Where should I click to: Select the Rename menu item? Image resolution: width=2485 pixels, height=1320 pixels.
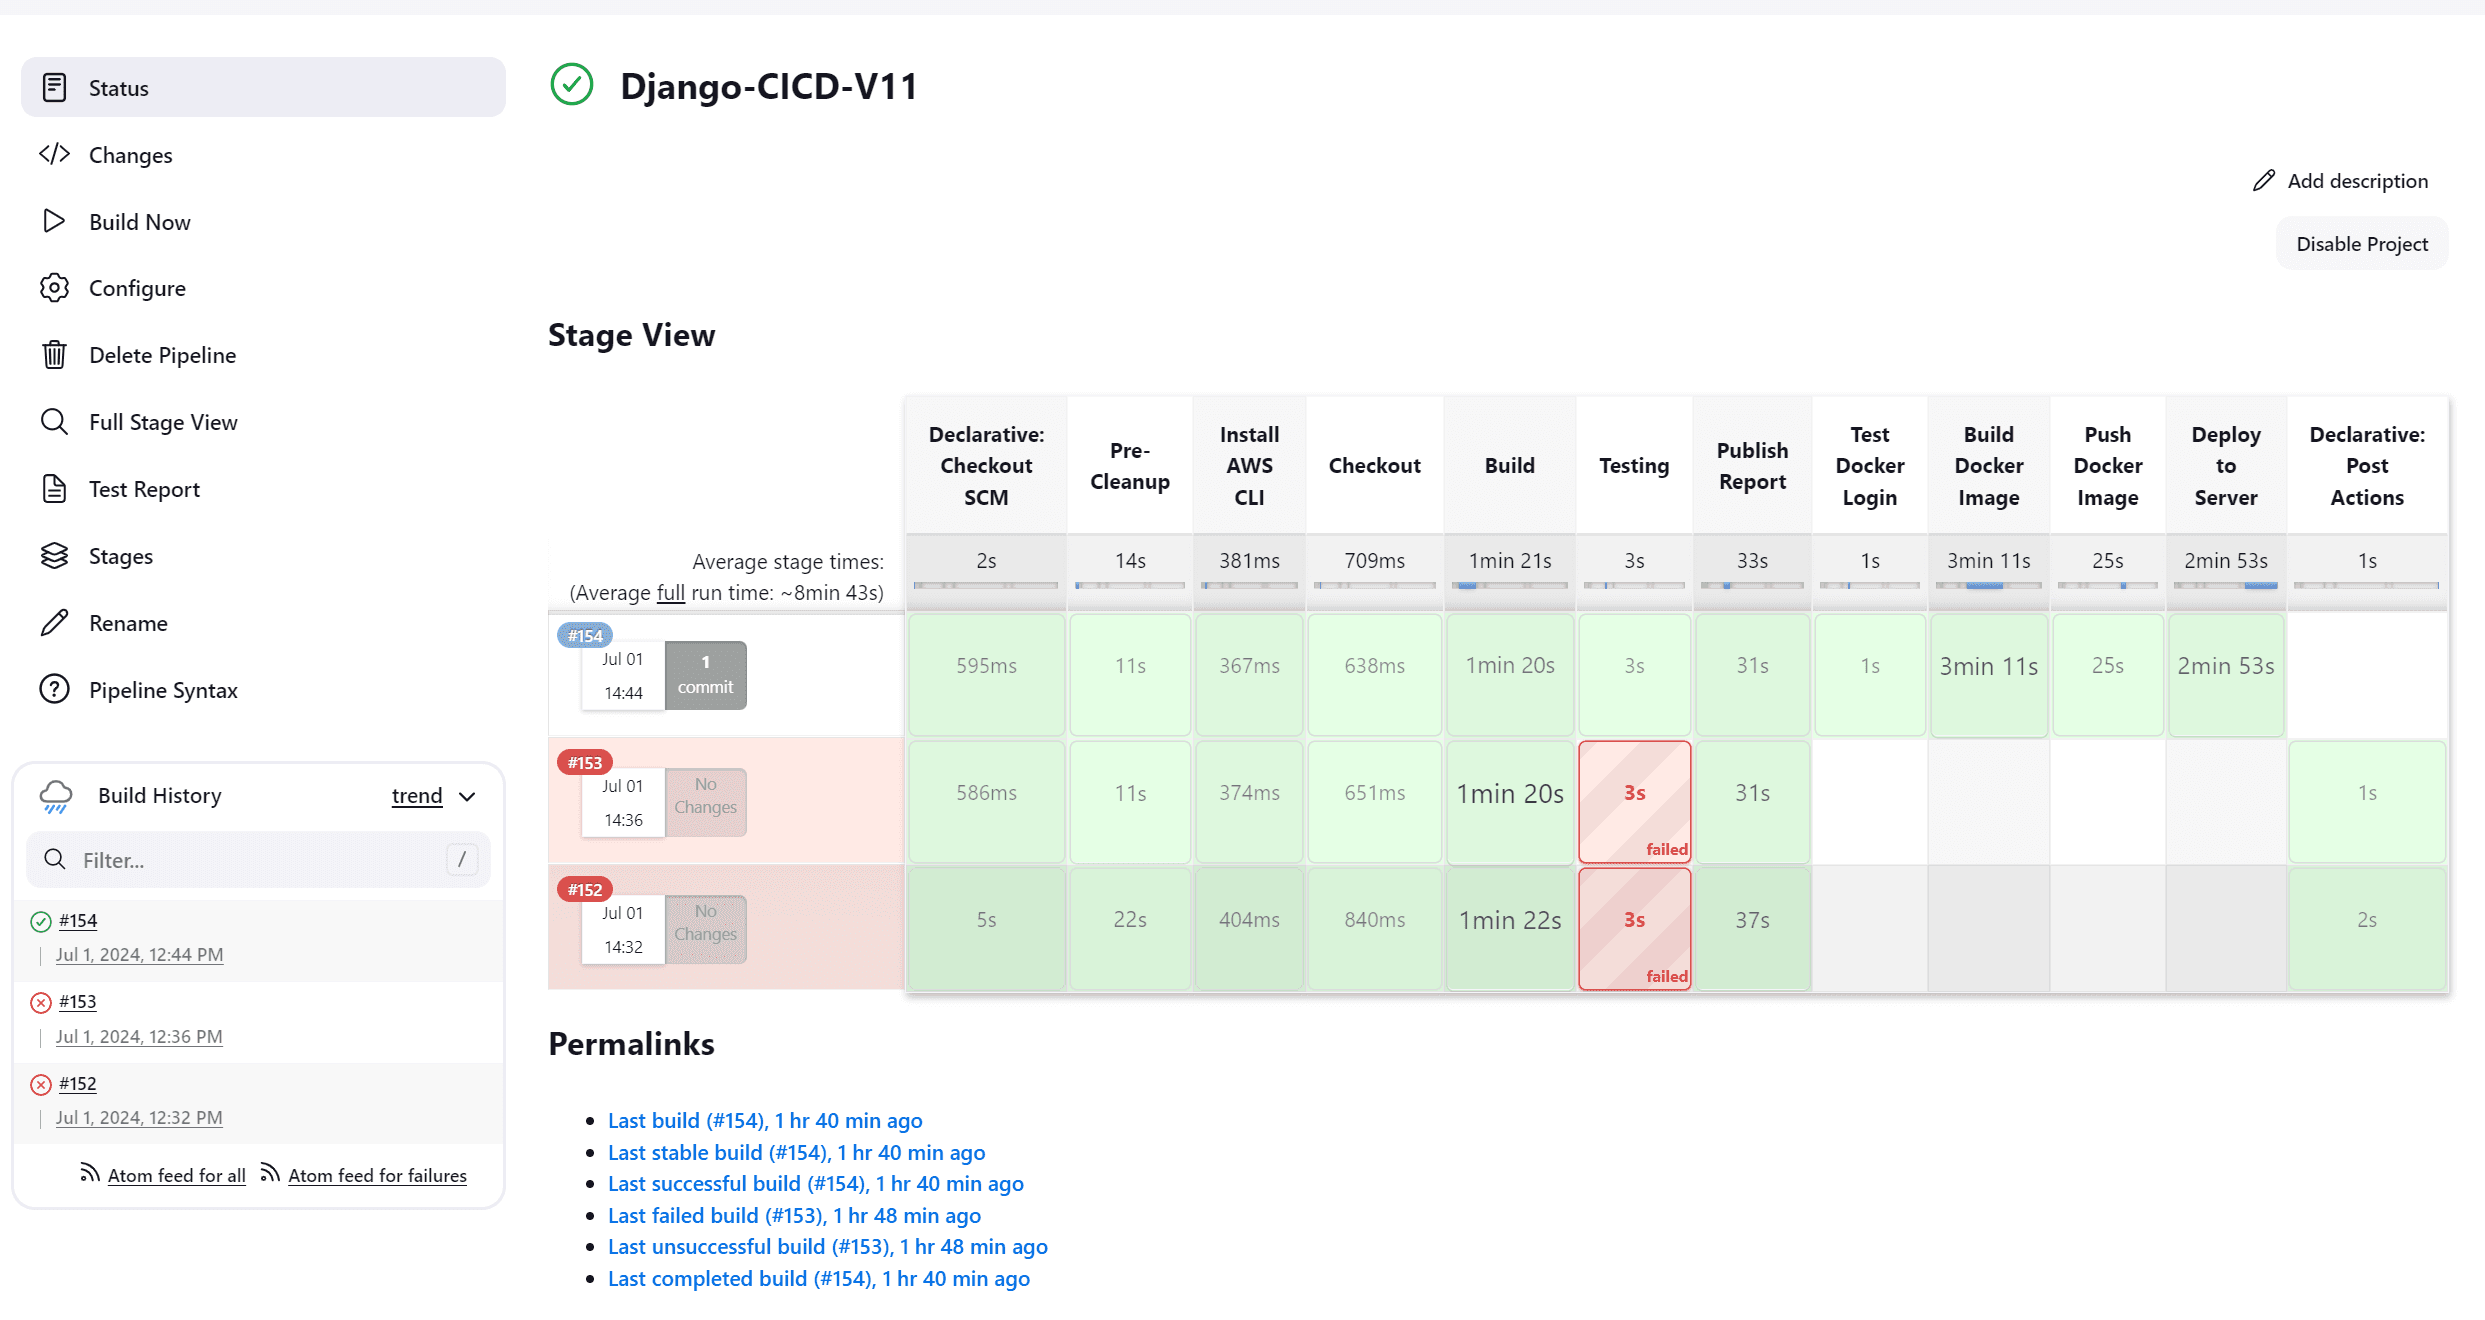130,621
